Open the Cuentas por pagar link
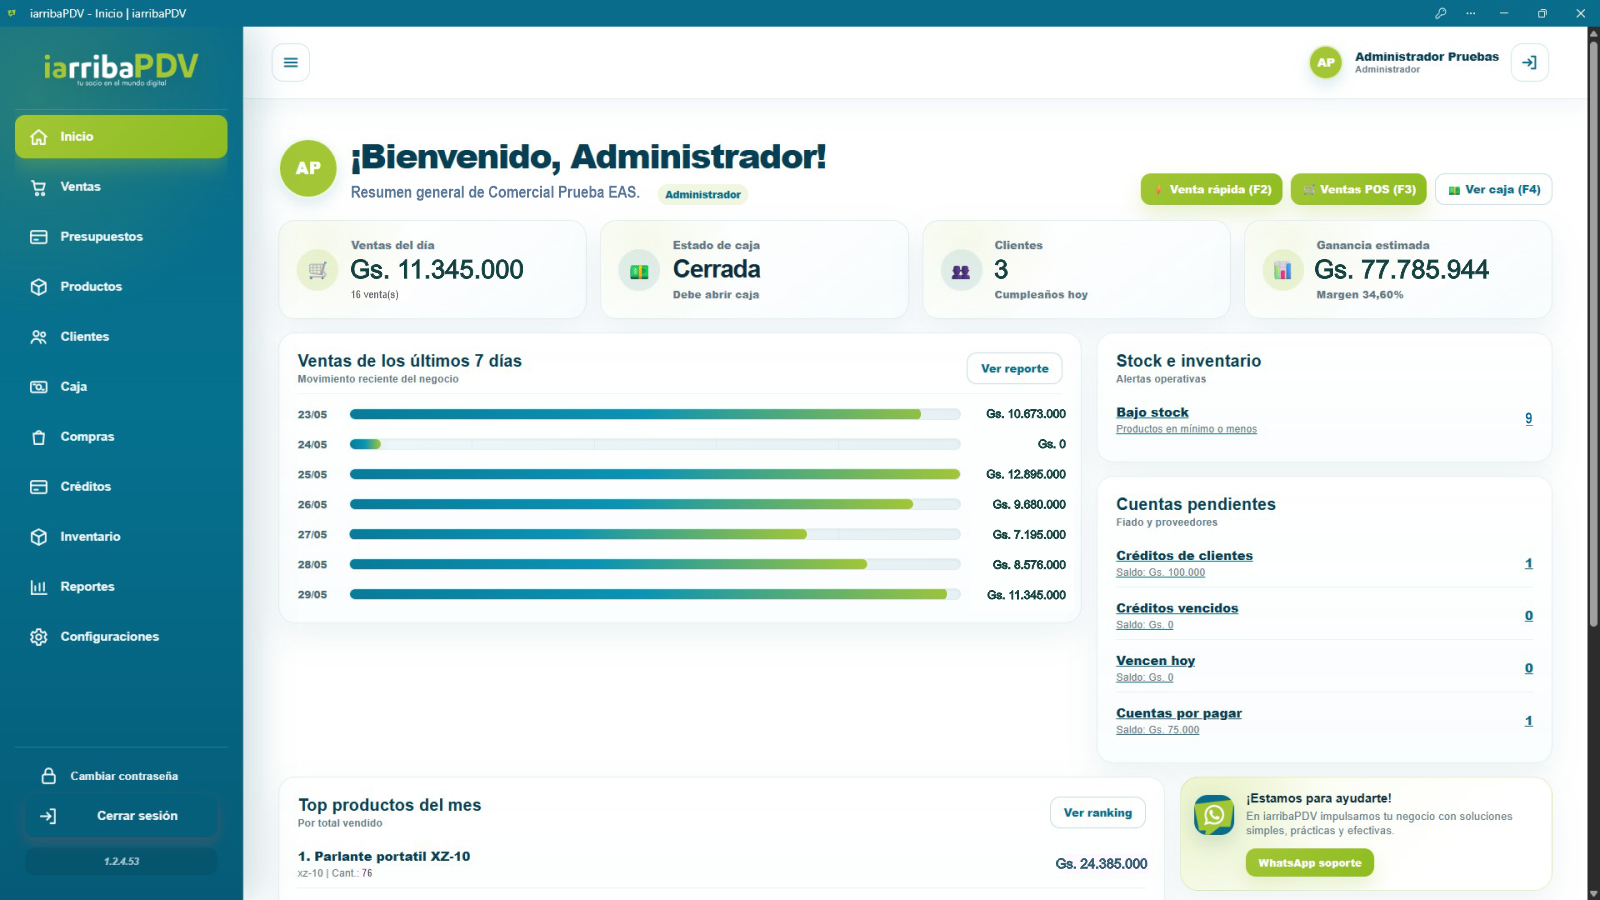Image resolution: width=1600 pixels, height=900 pixels. click(x=1179, y=713)
